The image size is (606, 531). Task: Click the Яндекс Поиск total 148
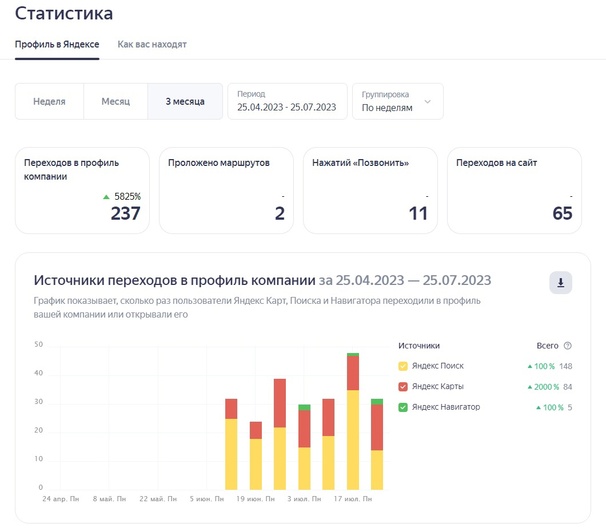click(x=565, y=366)
